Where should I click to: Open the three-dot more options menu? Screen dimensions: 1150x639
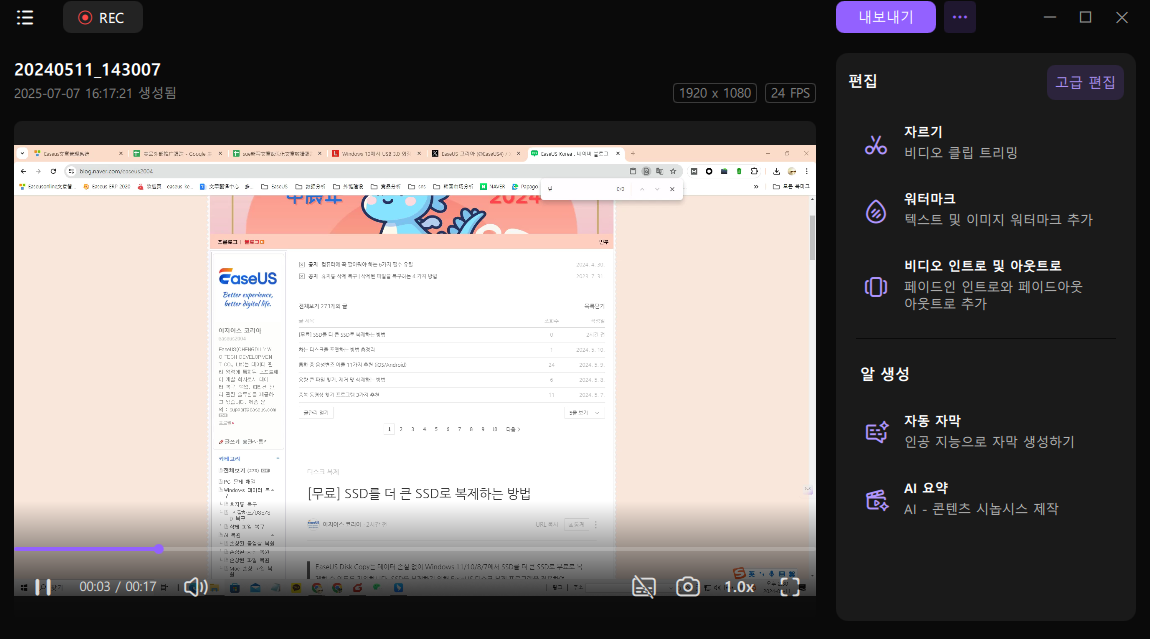[959, 17]
